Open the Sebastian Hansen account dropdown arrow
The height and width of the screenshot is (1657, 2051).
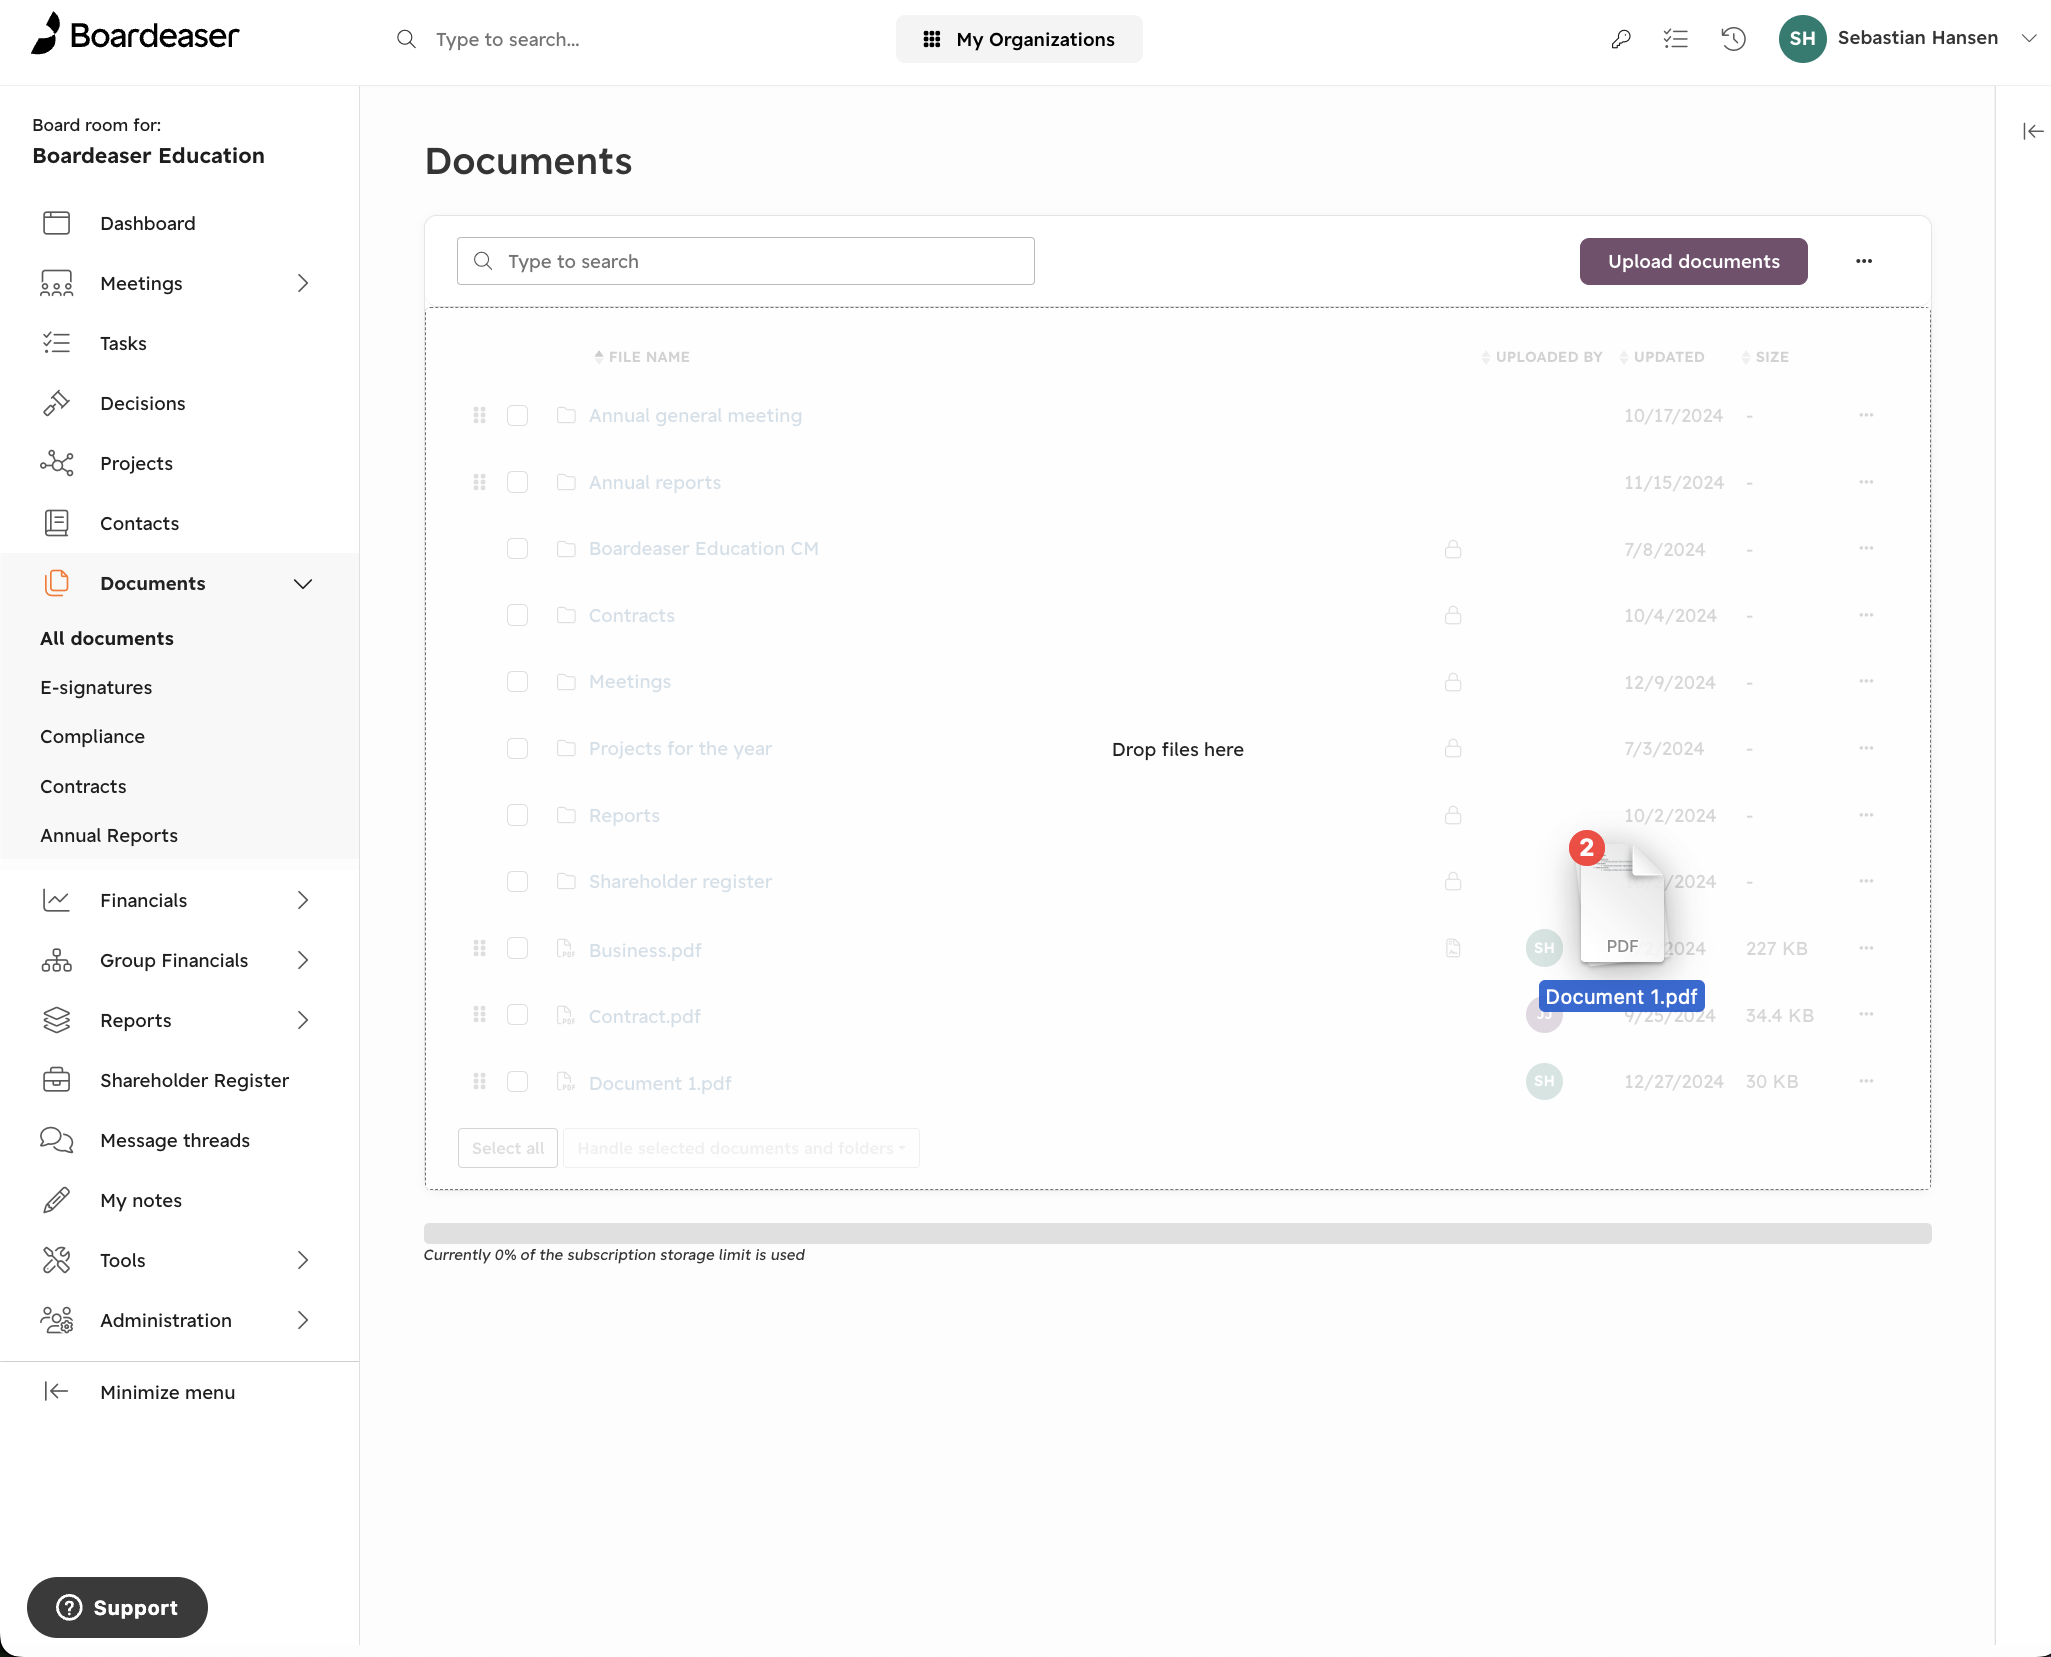[2029, 39]
